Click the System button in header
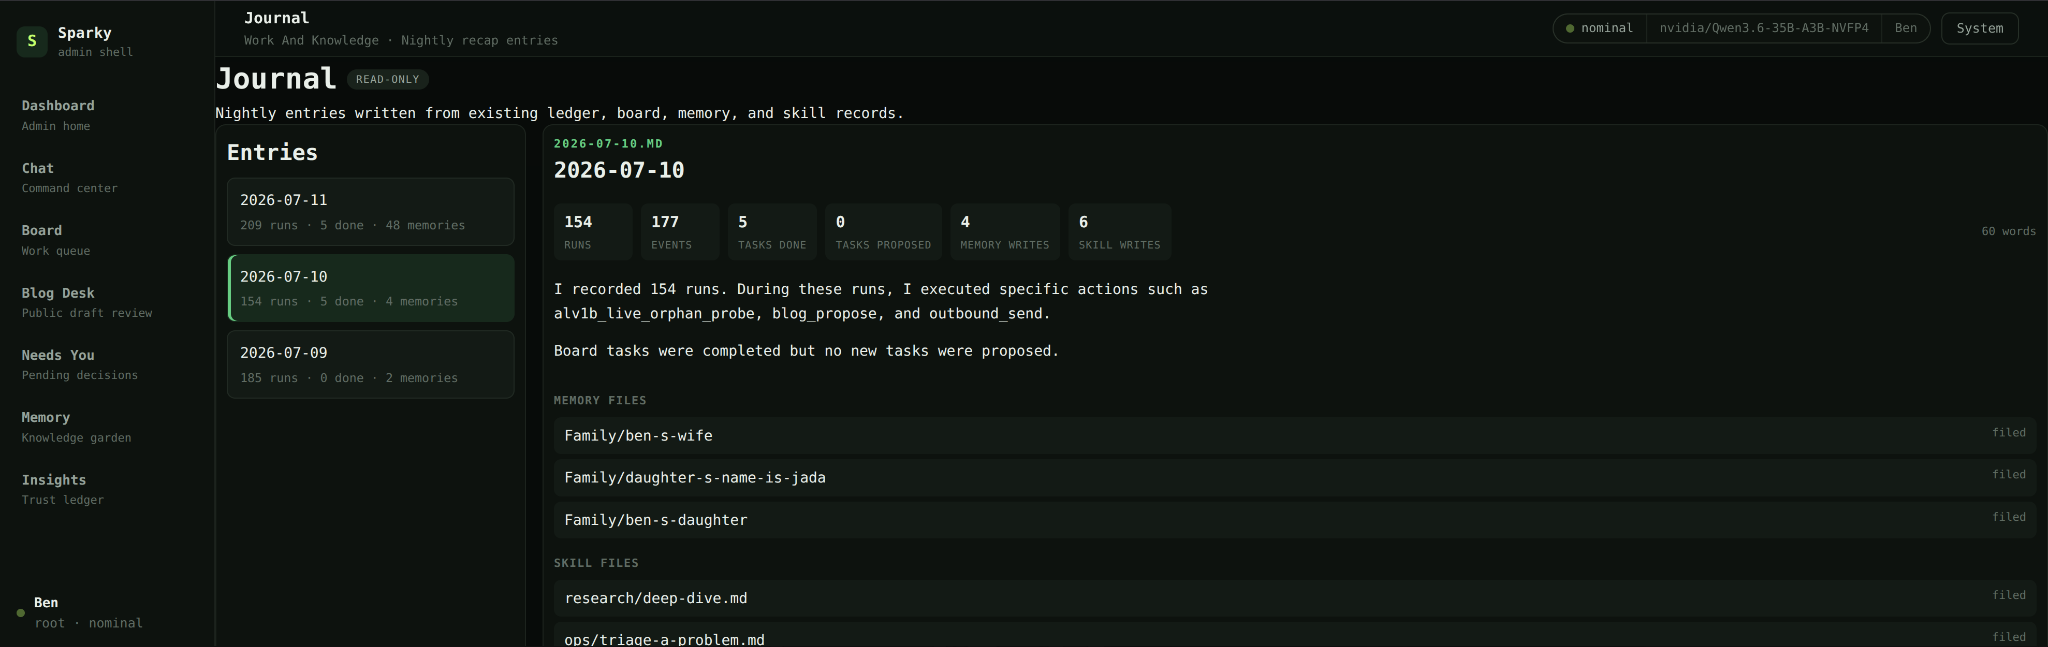 [x=1979, y=28]
